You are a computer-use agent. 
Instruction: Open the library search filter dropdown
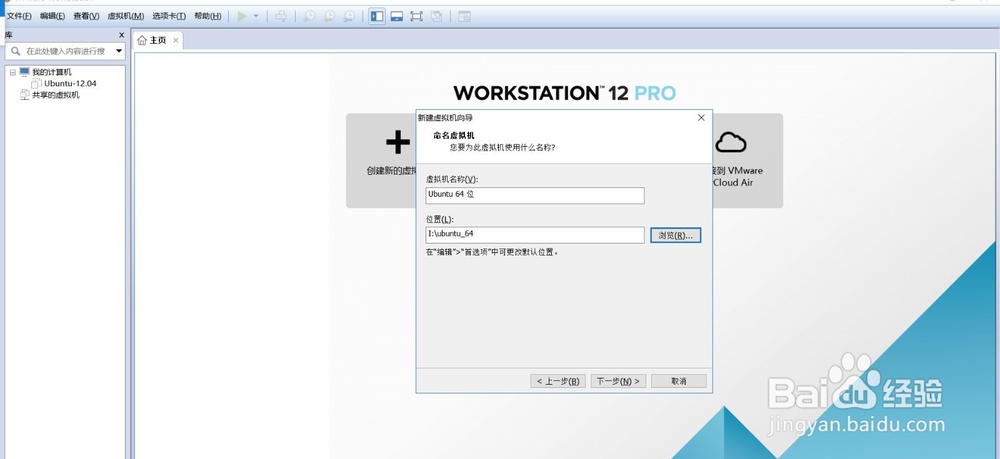pyautogui.click(x=119, y=51)
